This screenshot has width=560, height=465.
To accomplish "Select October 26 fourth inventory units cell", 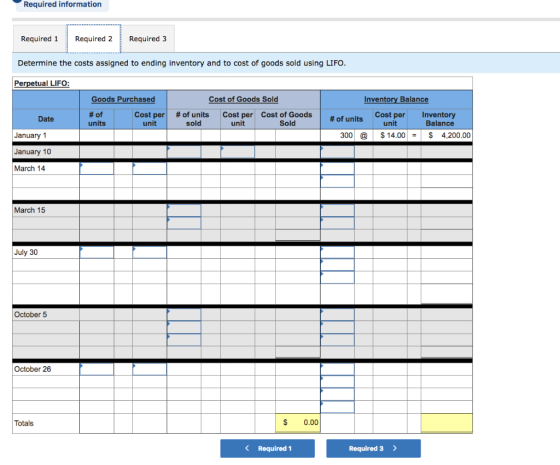I will 338,407.
